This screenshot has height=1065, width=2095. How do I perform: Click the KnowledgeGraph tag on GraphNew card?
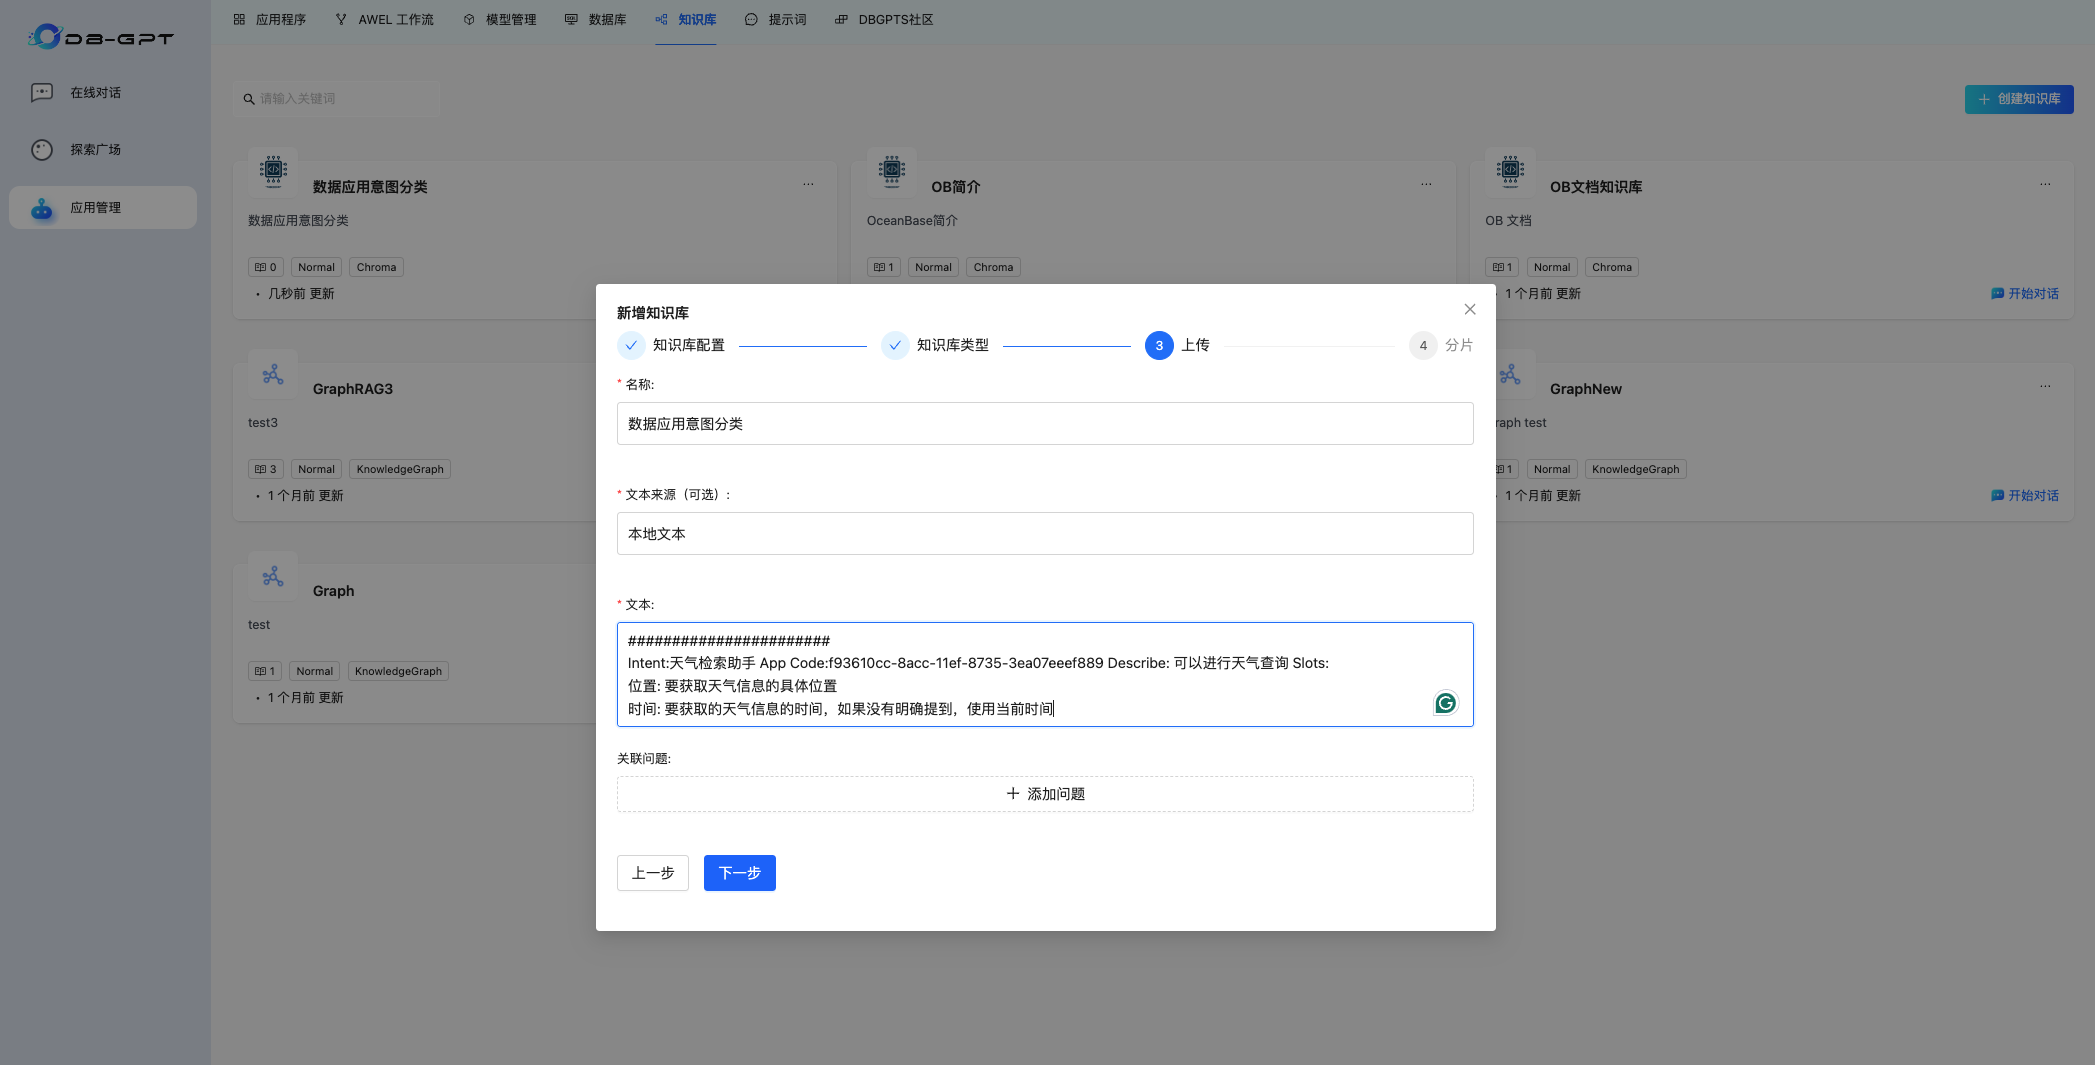tap(1636, 469)
